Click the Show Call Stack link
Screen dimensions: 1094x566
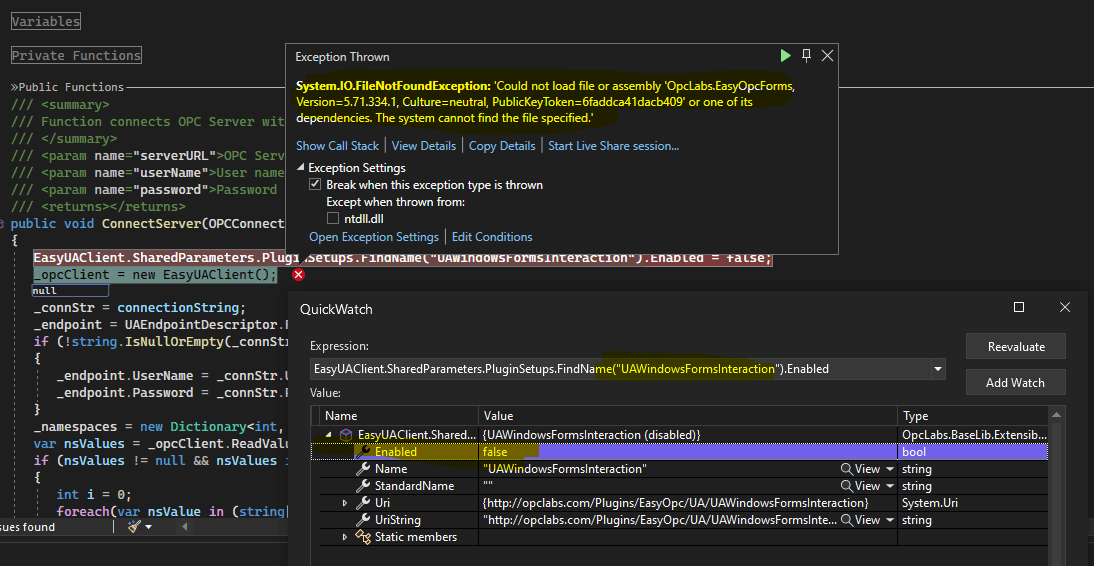337,146
